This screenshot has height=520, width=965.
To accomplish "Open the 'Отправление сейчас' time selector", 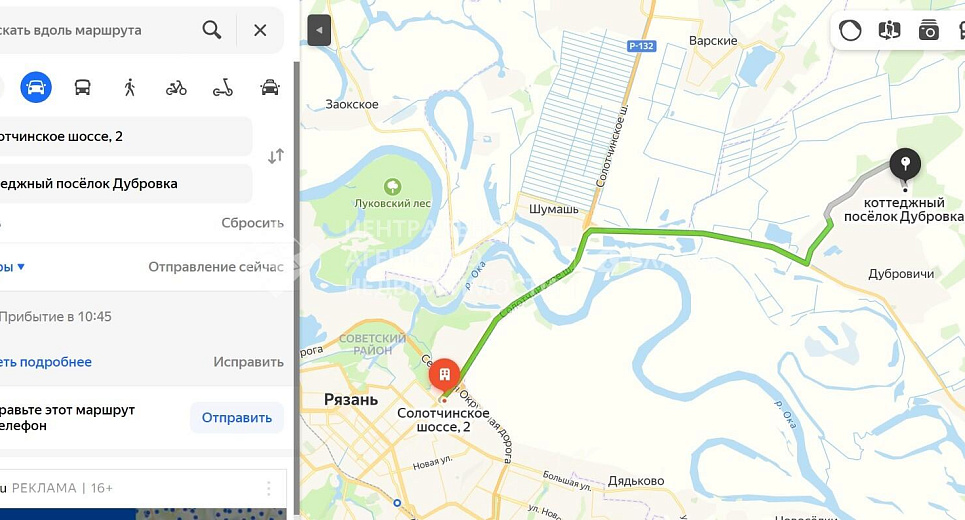I will pos(215,266).
